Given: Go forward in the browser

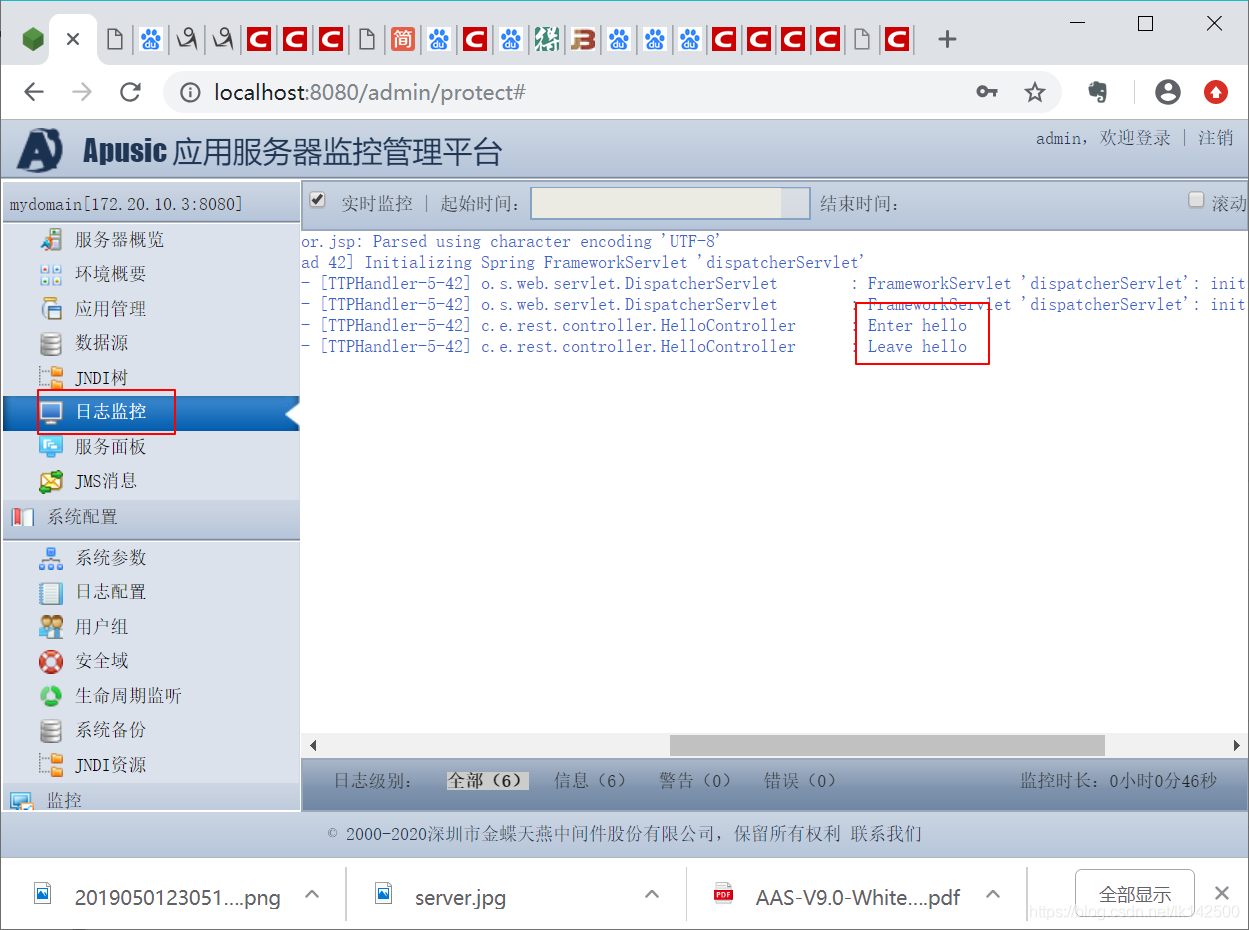Looking at the screenshot, I should (x=82, y=92).
